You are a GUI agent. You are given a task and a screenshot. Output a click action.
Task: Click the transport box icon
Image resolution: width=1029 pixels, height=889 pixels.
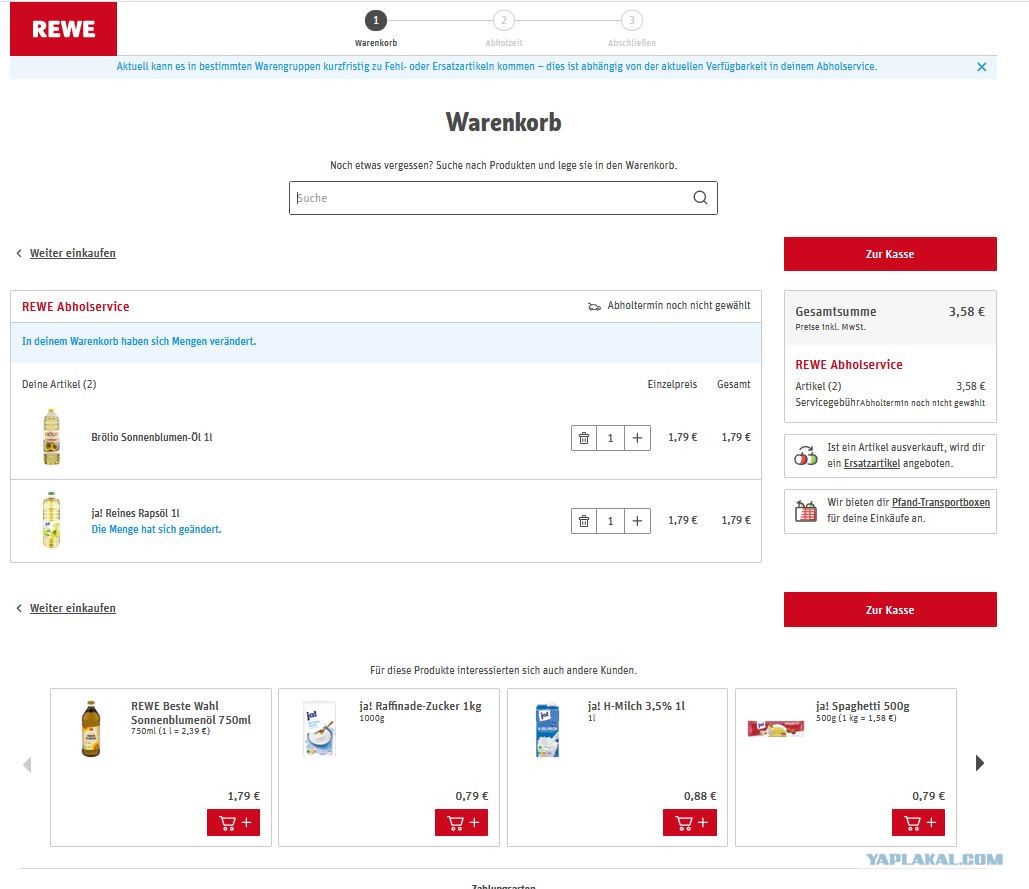(x=806, y=510)
